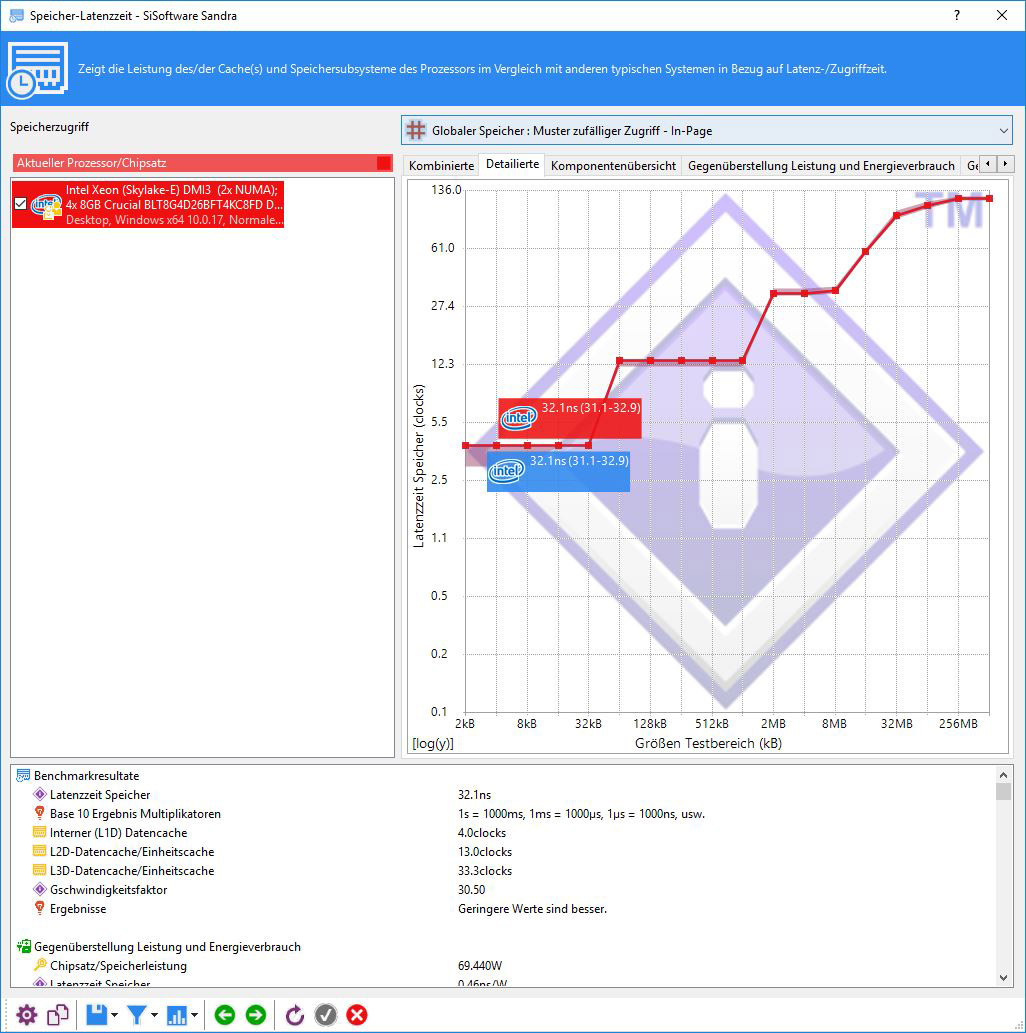Click the 13.0clocks value
The height and width of the screenshot is (1033, 1026).
pos(485,852)
